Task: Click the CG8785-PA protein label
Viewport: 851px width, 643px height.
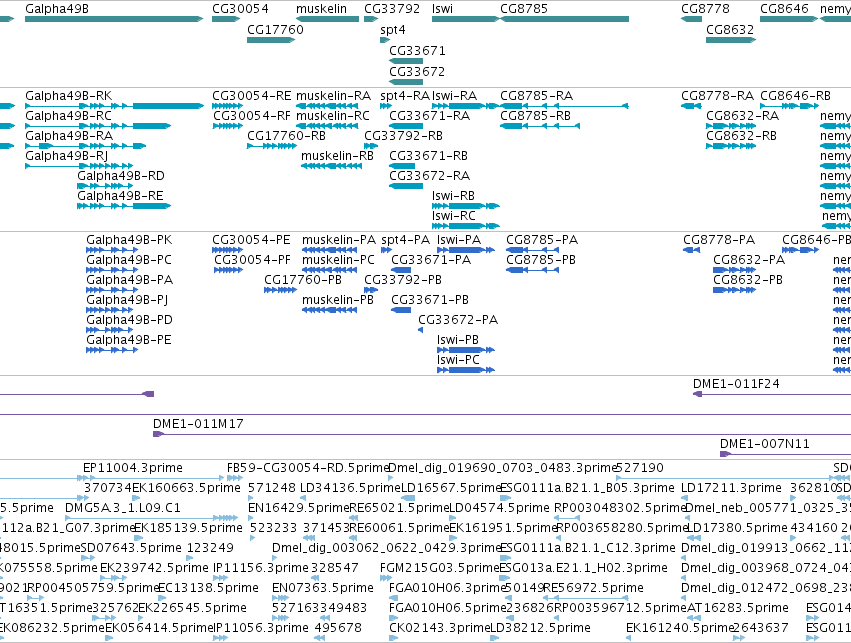Action: click(542, 240)
